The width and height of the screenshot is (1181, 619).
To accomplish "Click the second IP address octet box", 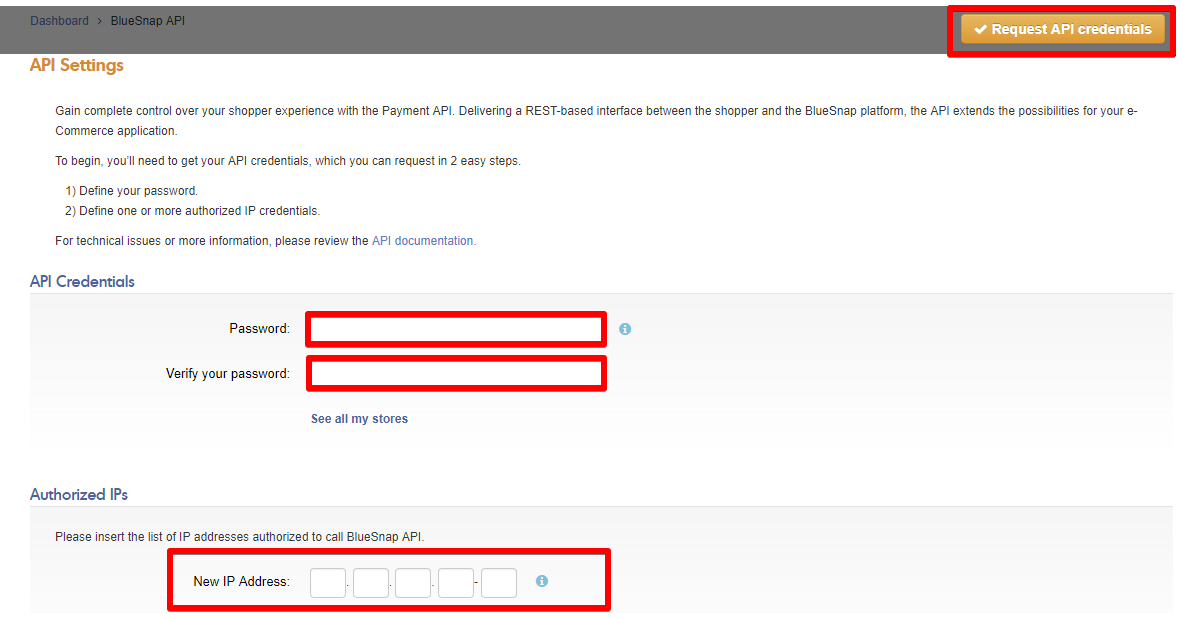I will (371, 583).
